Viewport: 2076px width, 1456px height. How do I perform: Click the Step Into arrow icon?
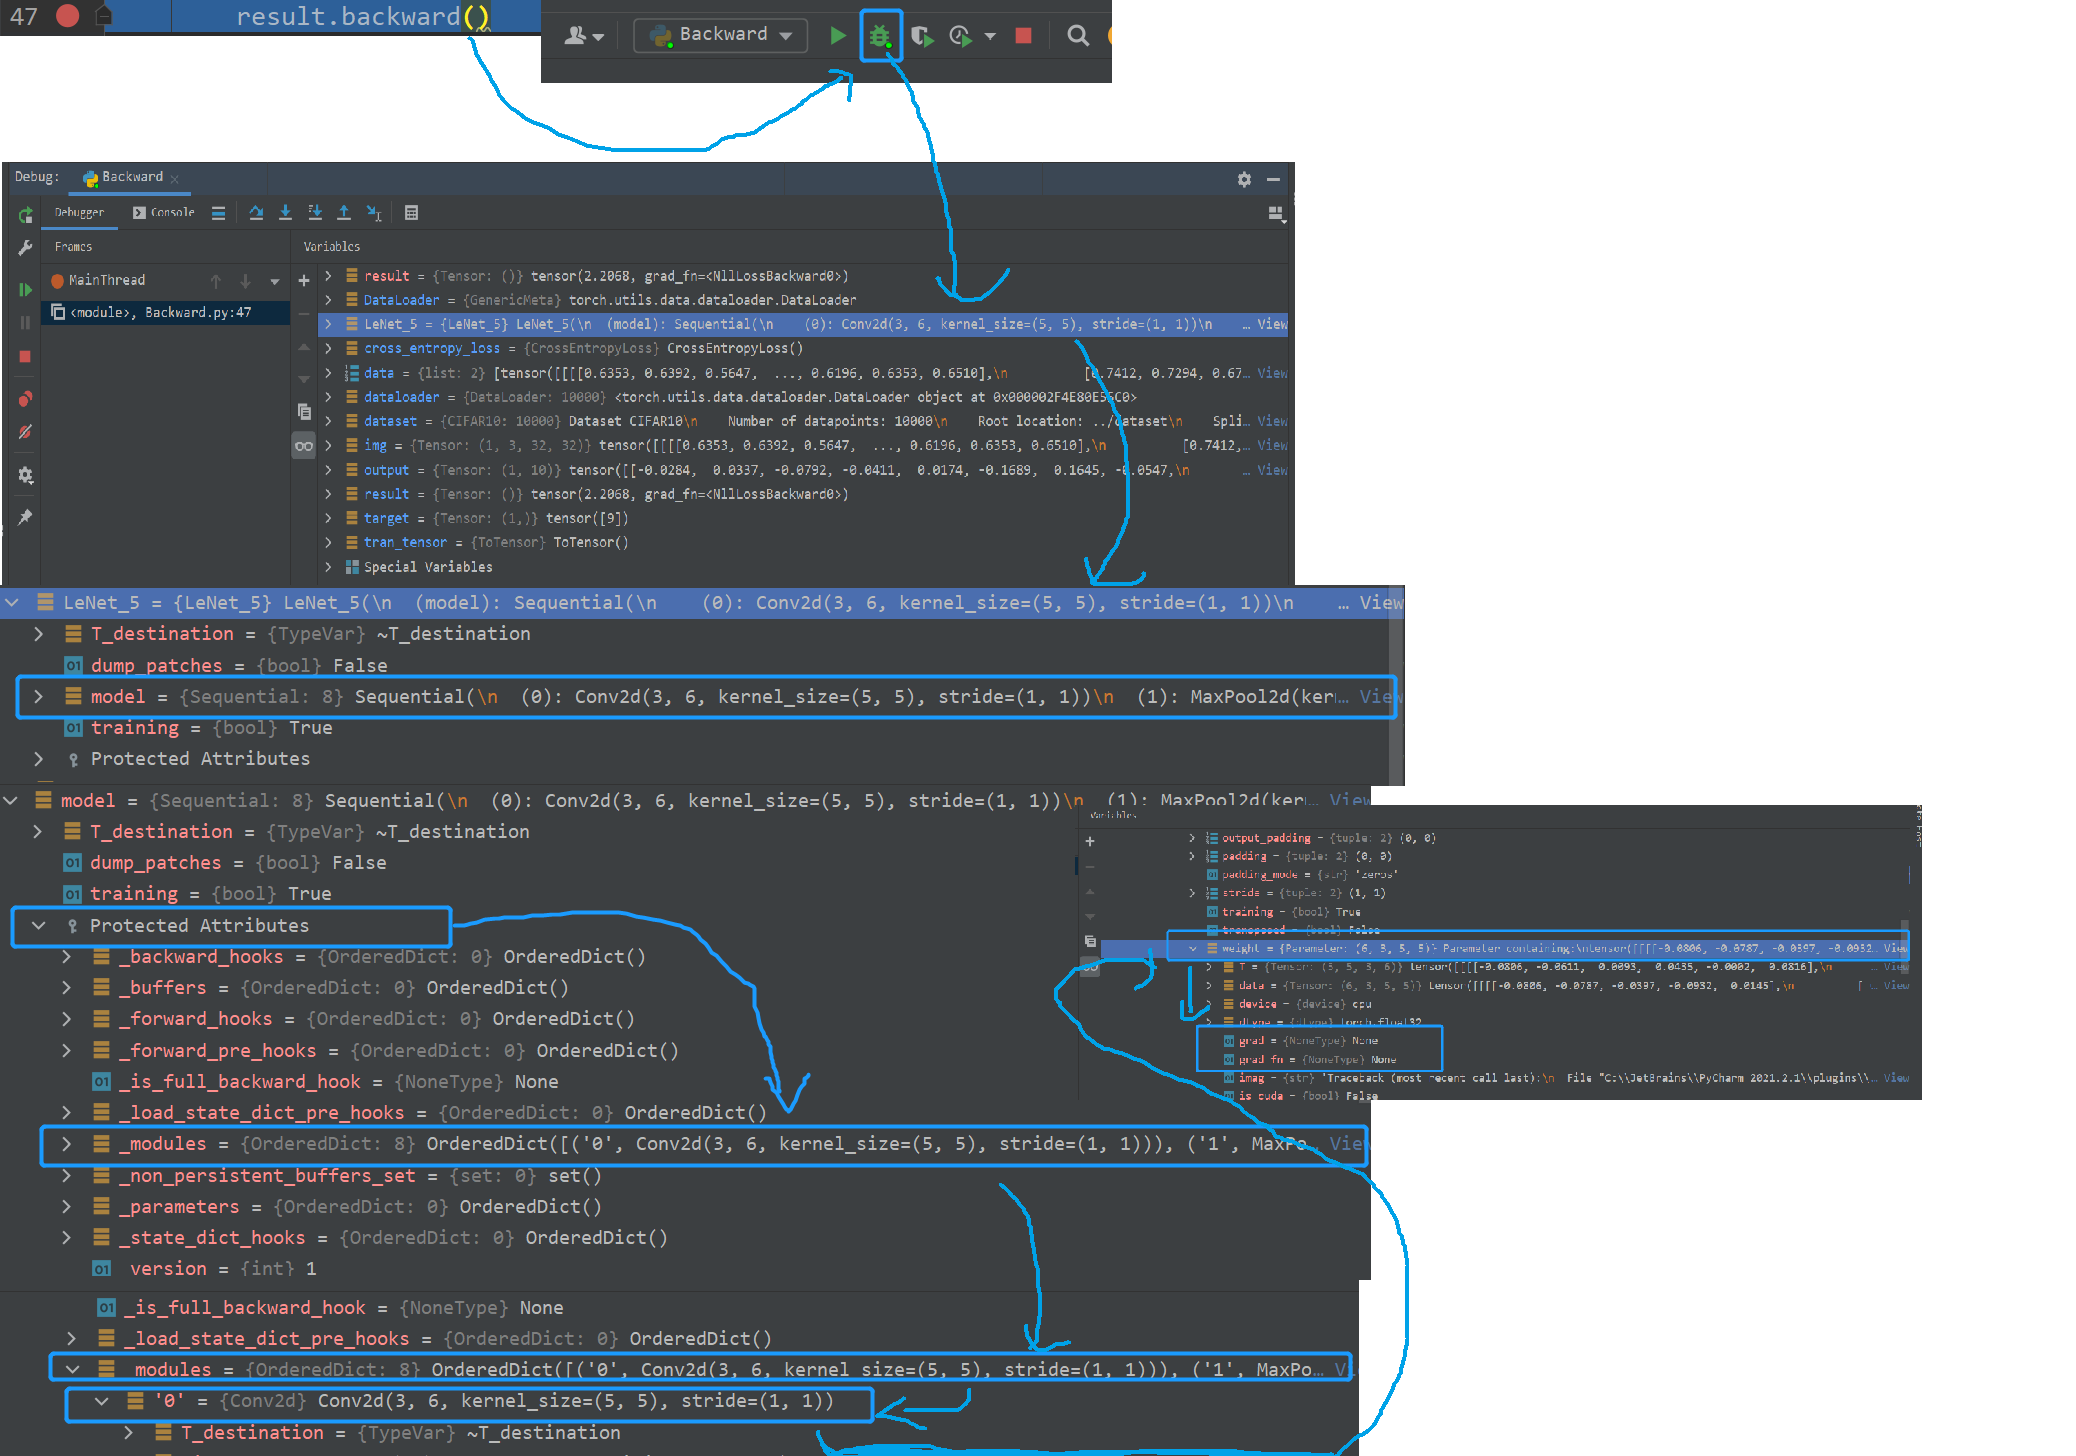coord(285,212)
